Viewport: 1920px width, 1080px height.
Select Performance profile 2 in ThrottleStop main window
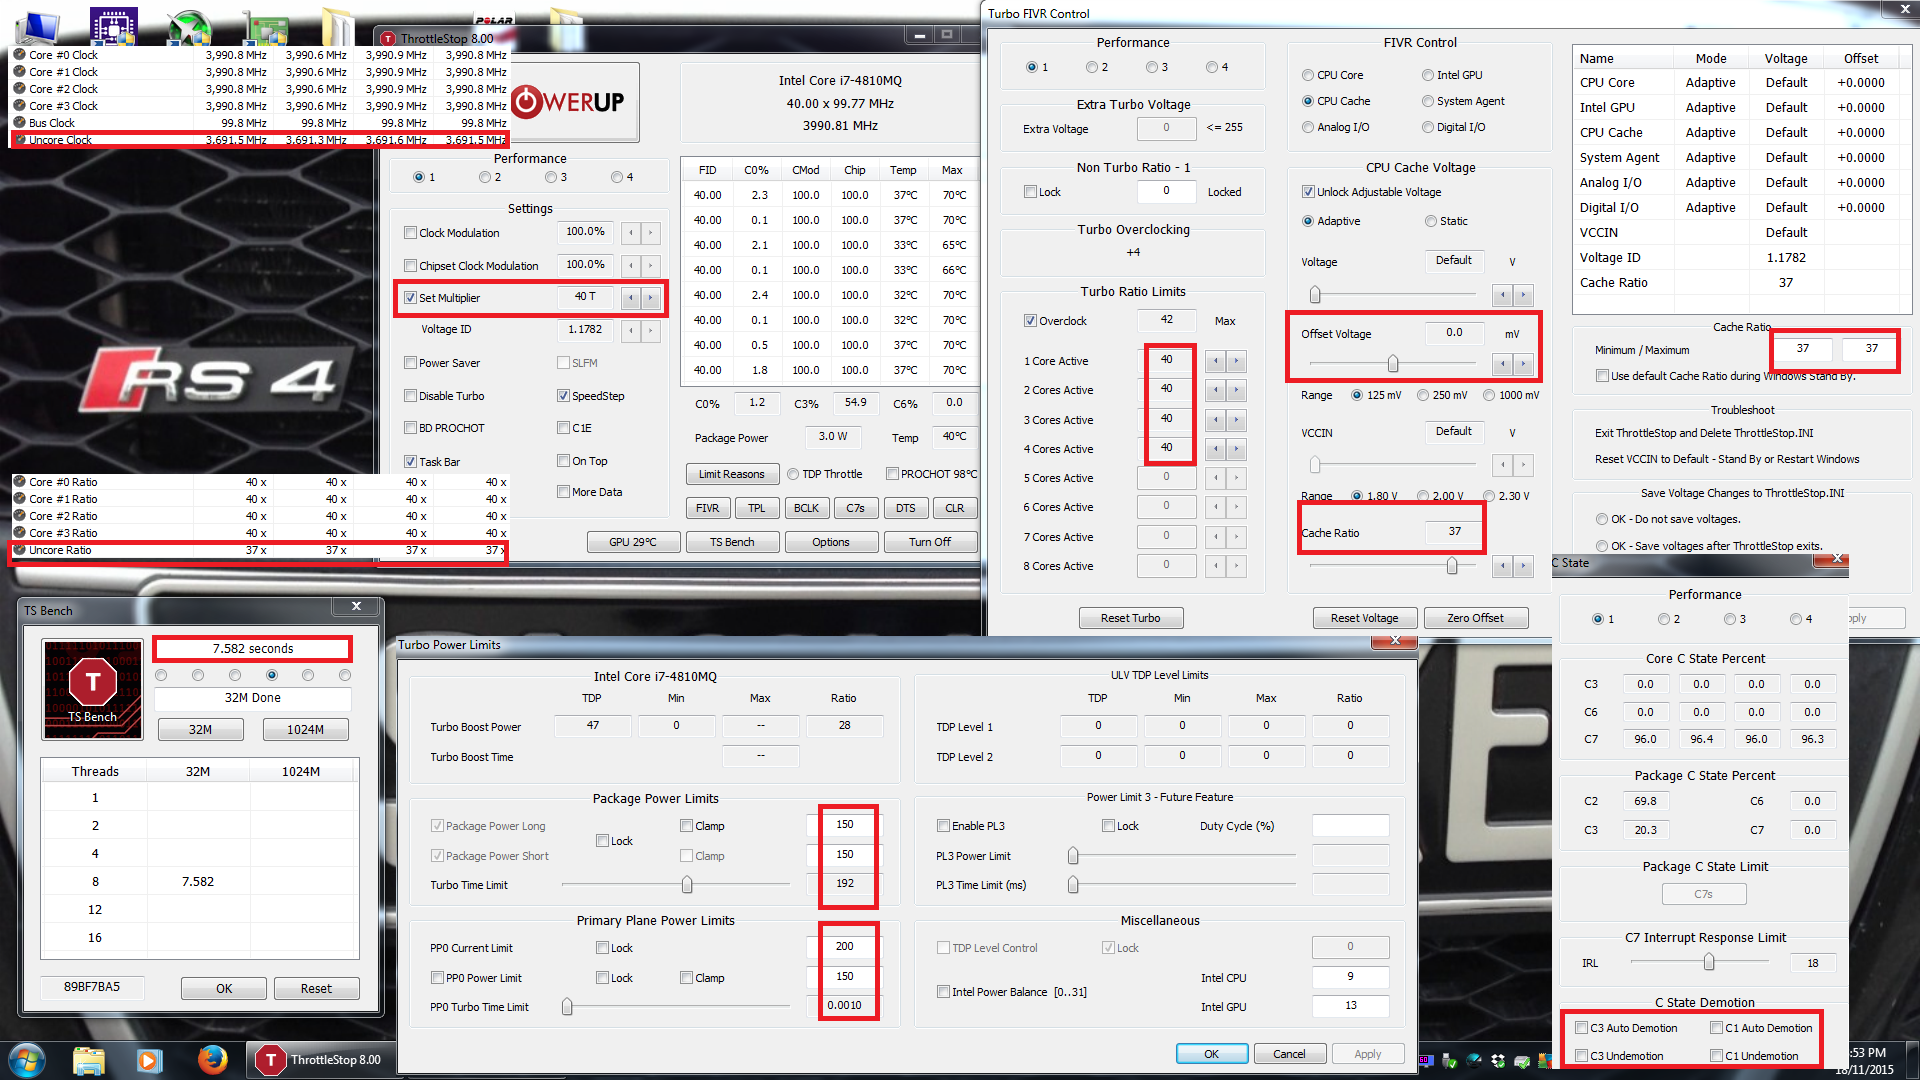point(485,177)
